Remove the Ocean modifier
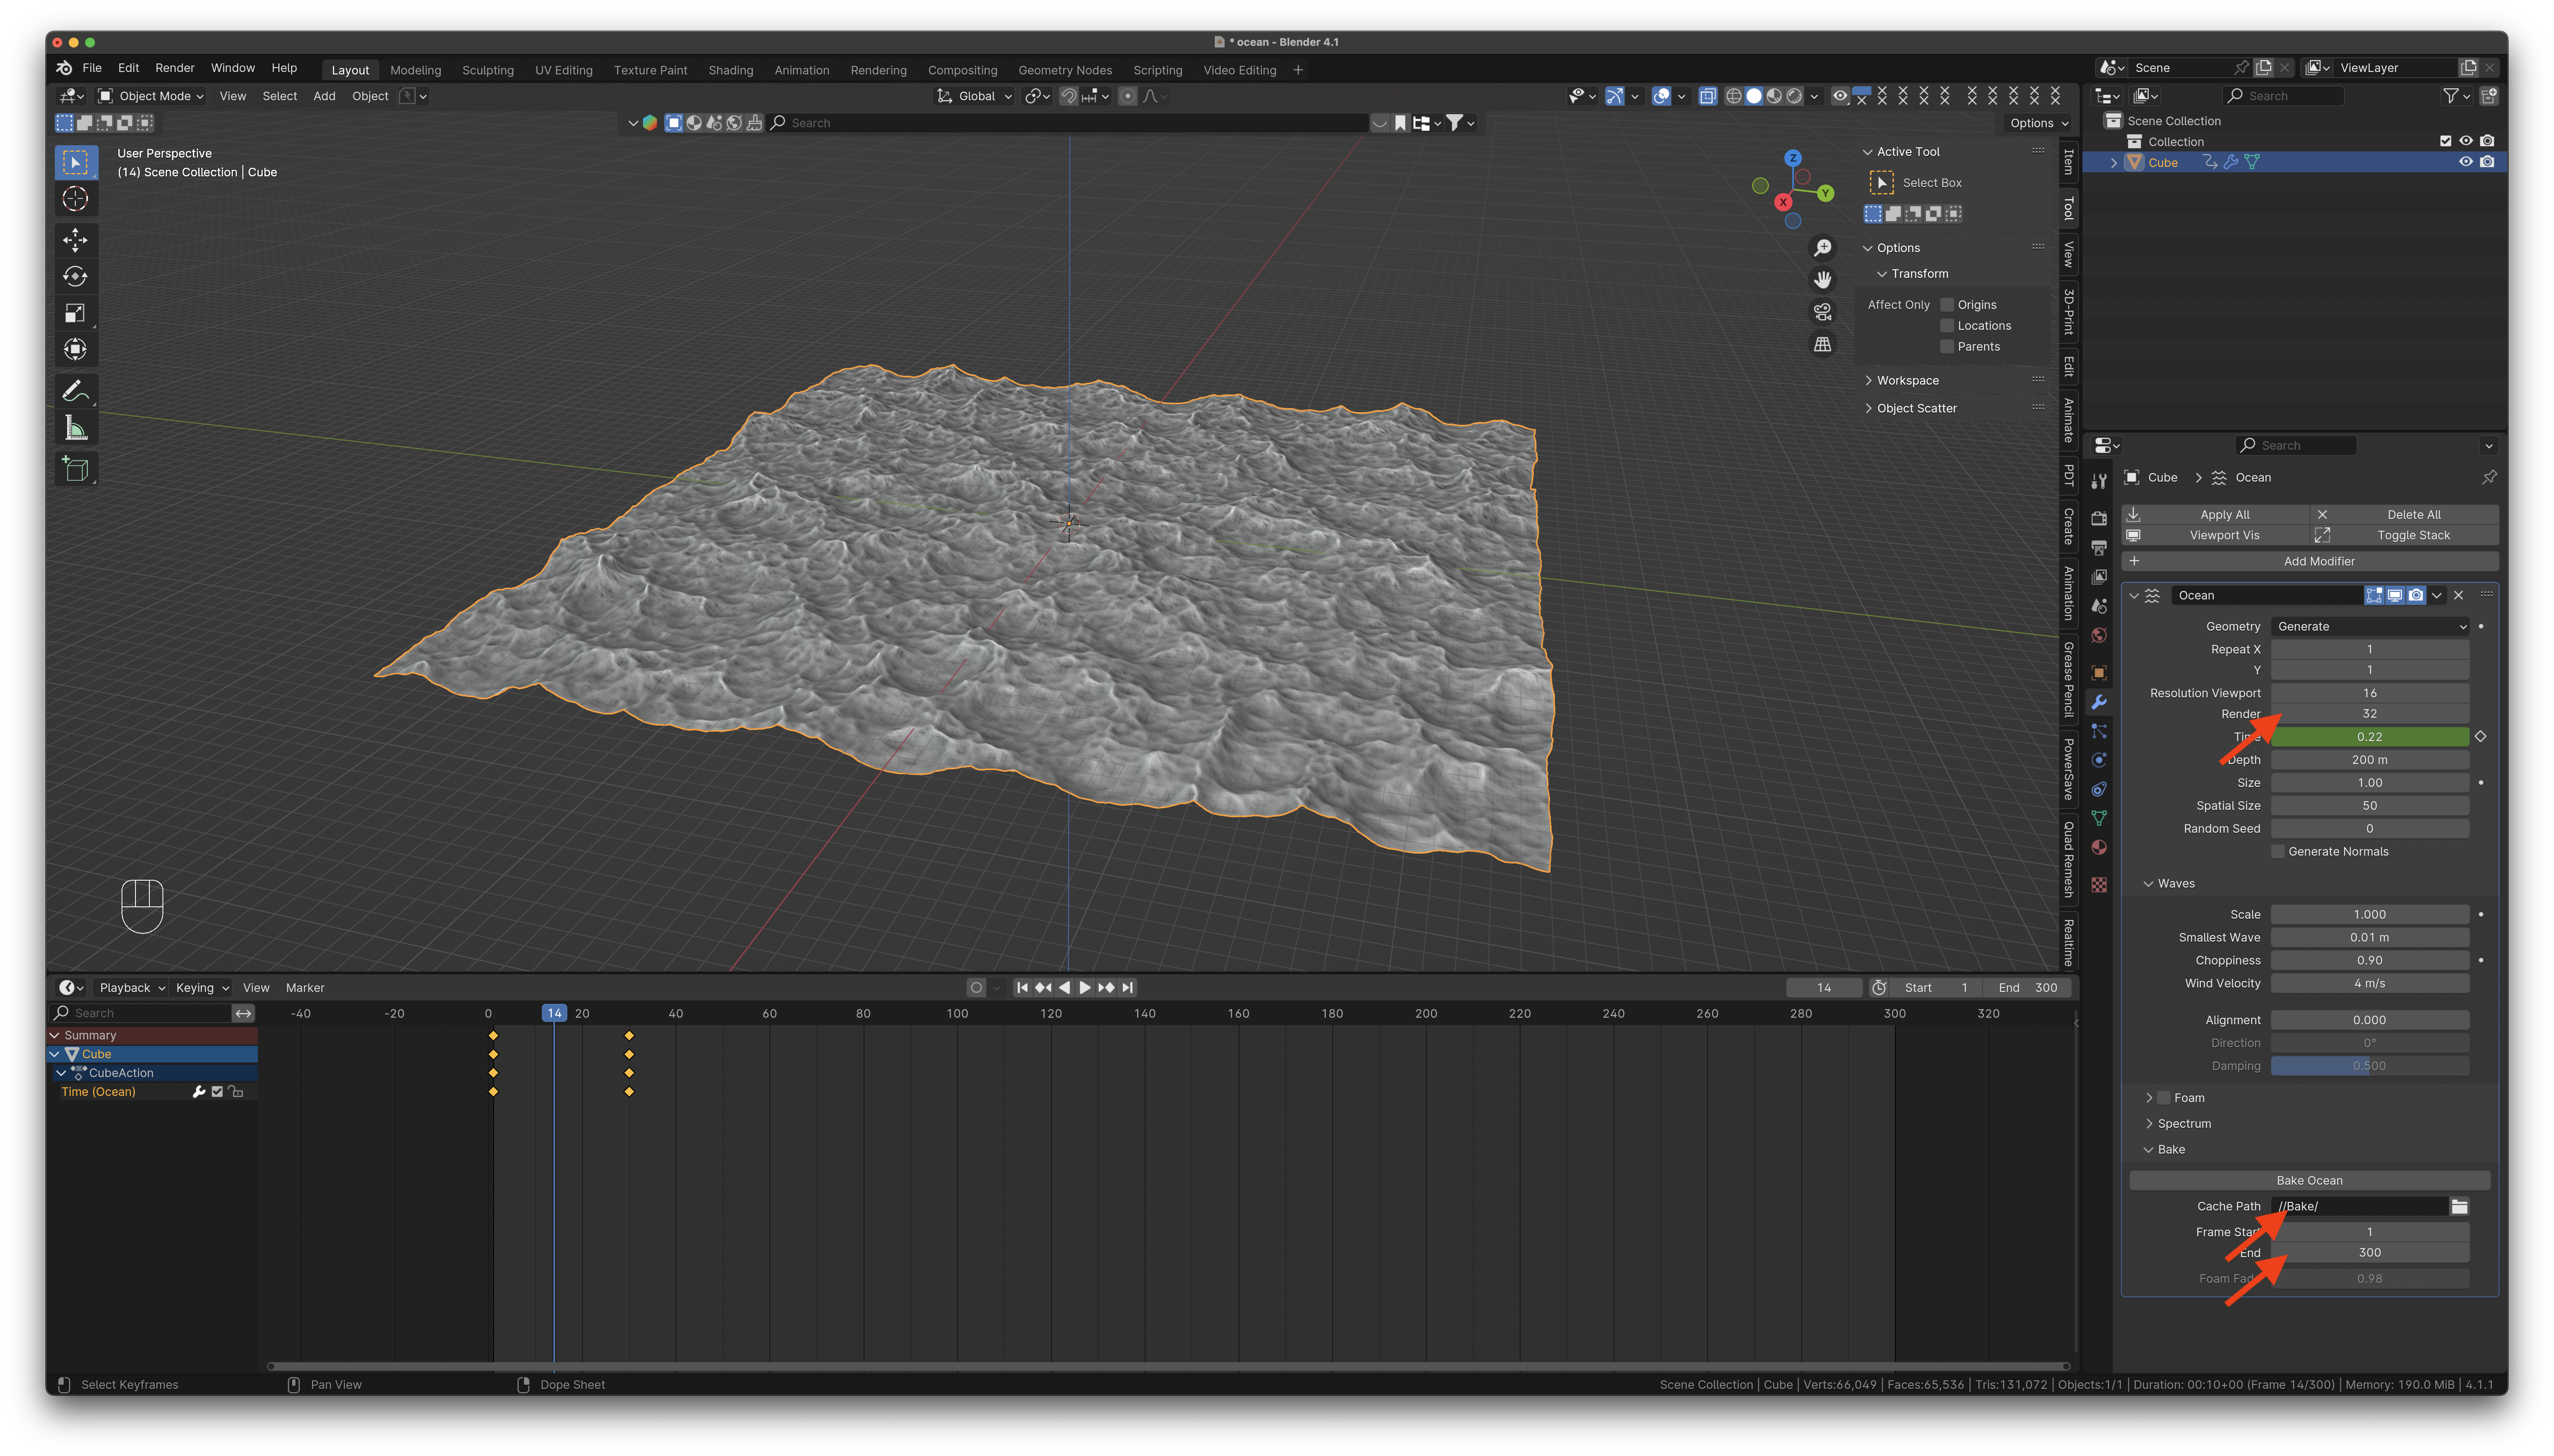This screenshot has height=1456, width=2554. [x=2458, y=596]
